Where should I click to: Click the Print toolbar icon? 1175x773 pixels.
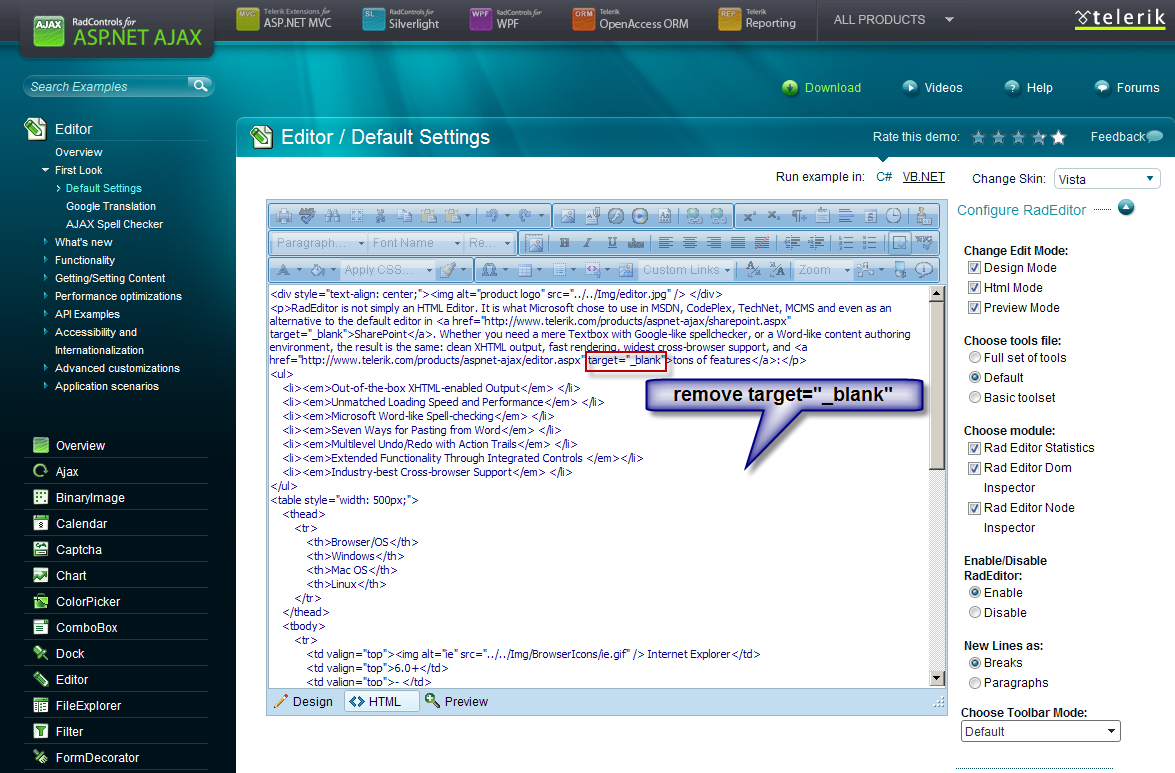284,216
